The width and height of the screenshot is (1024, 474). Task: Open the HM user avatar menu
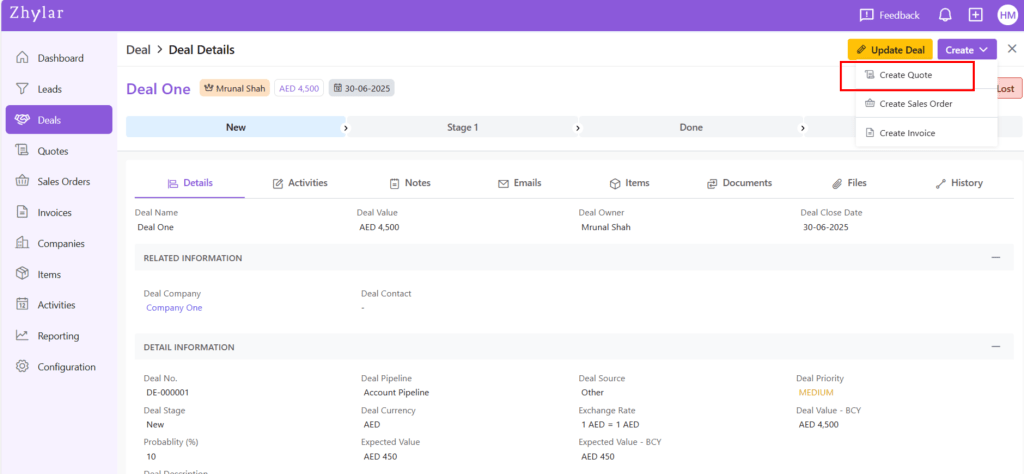[1006, 15]
